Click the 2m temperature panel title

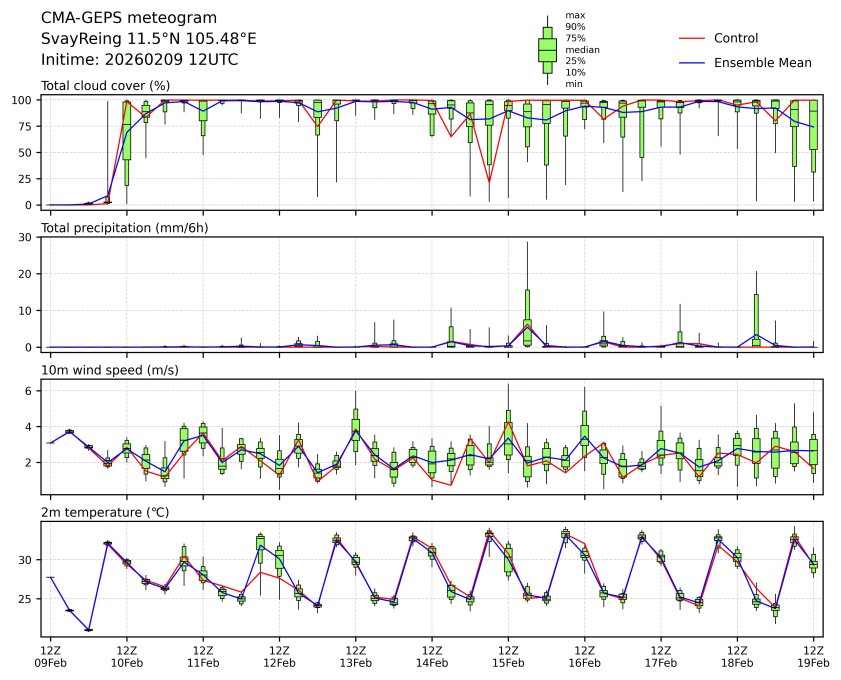[105, 513]
